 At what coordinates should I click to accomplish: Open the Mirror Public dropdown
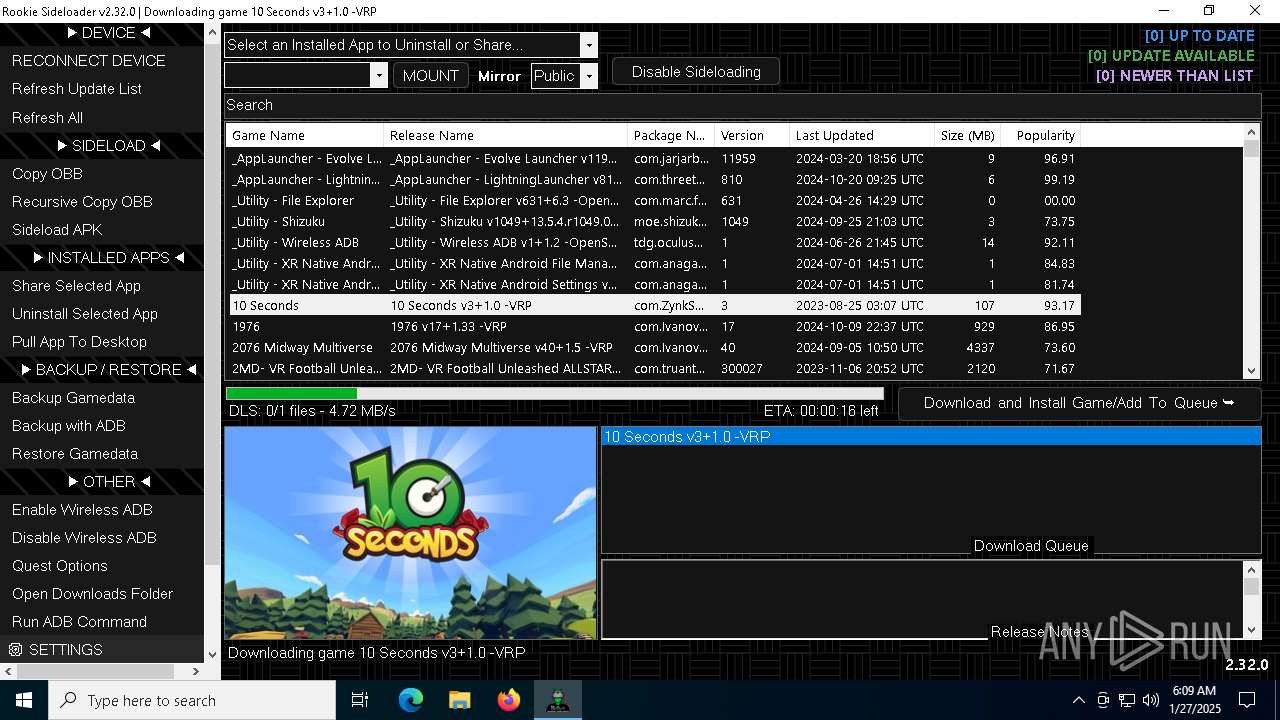[x=589, y=76]
